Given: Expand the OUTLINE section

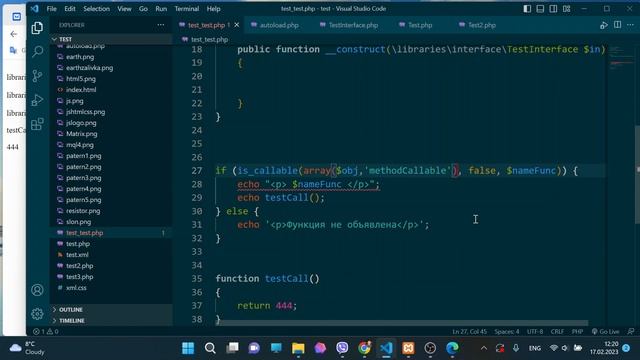Looking at the screenshot, I should point(111,309).
